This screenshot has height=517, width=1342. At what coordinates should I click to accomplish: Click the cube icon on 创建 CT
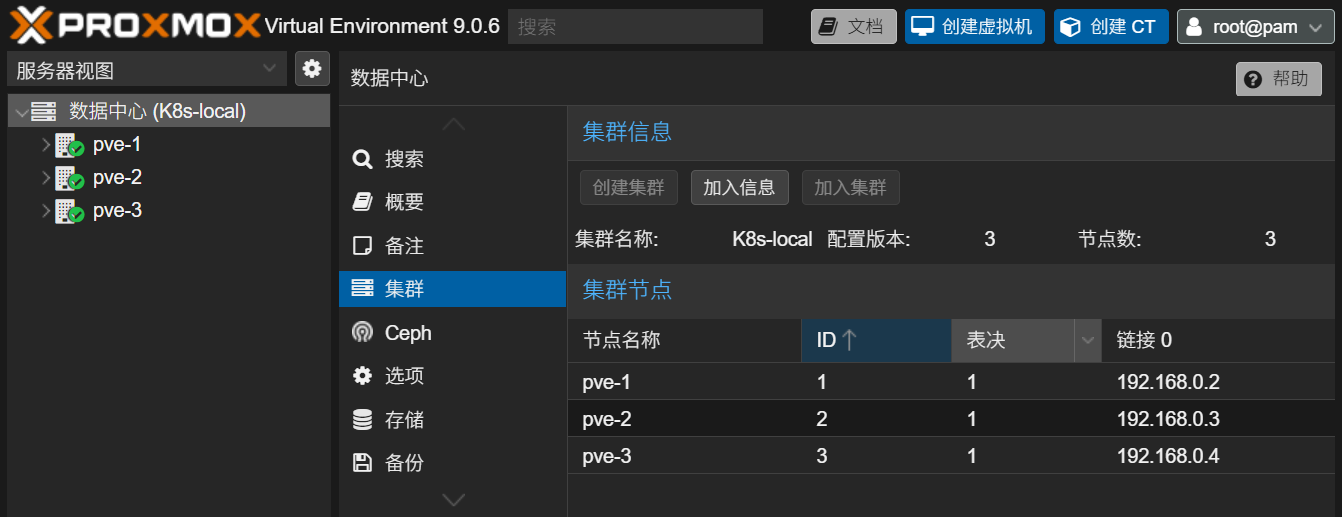(x=1070, y=27)
